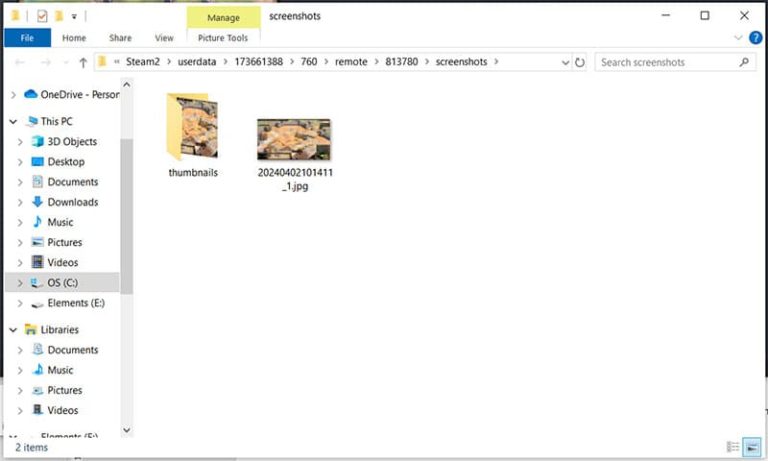Switch to the View ribbon tab
768x461 pixels.
pyautogui.click(x=164, y=38)
